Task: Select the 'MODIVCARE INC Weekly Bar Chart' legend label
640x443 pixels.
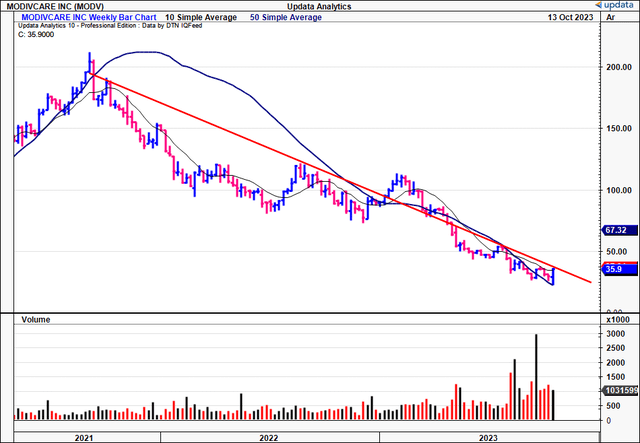Action: [x=89, y=17]
